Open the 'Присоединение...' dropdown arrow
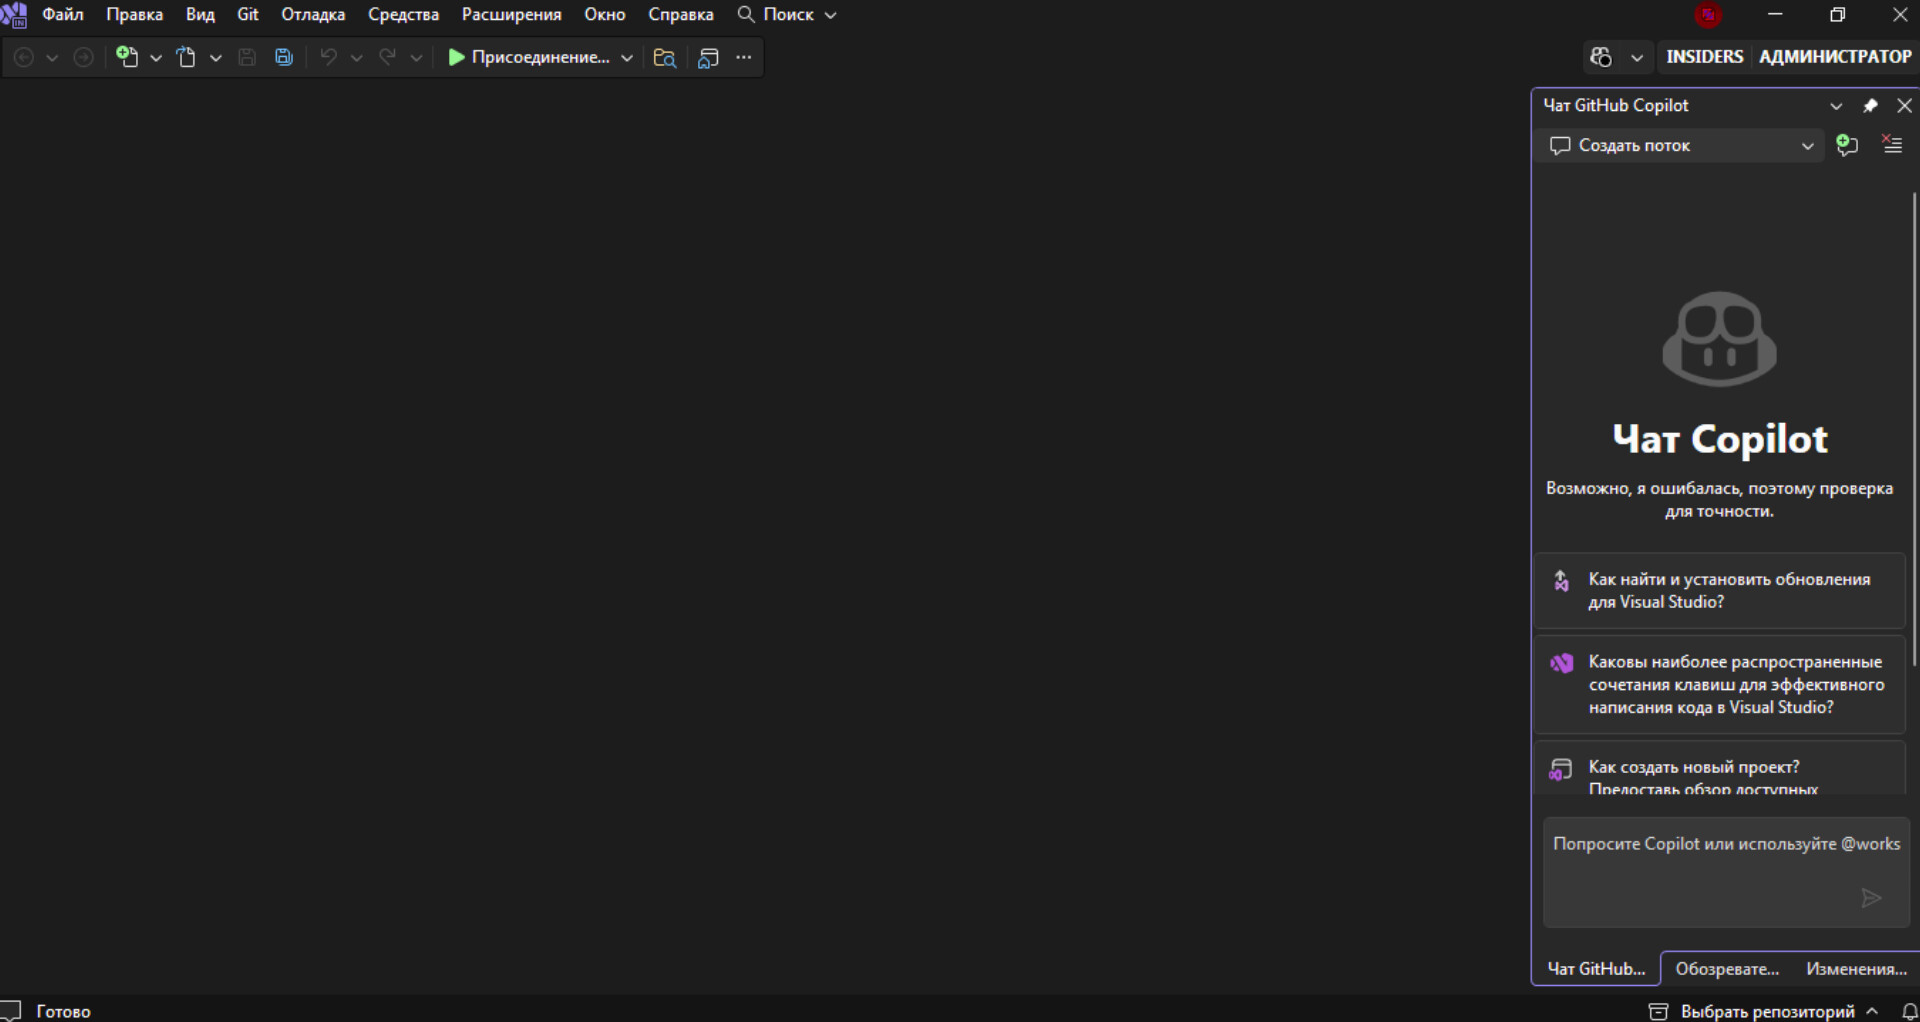Viewport: 1920px width, 1022px height. tap(627, 58)
